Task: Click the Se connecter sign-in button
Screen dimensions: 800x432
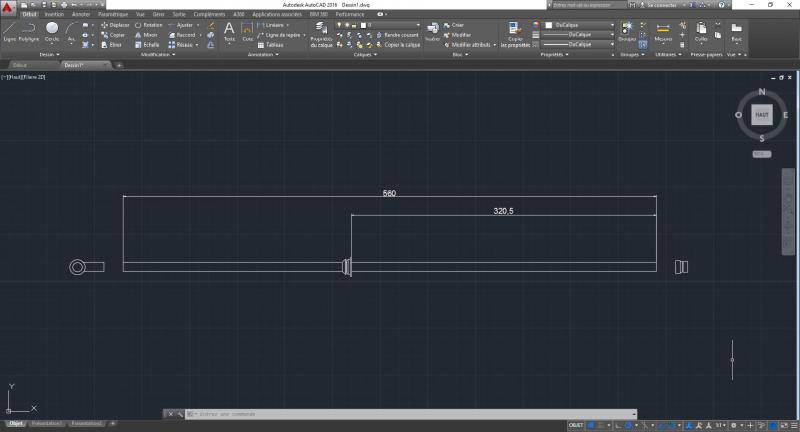Action: [x=658, y=5]
